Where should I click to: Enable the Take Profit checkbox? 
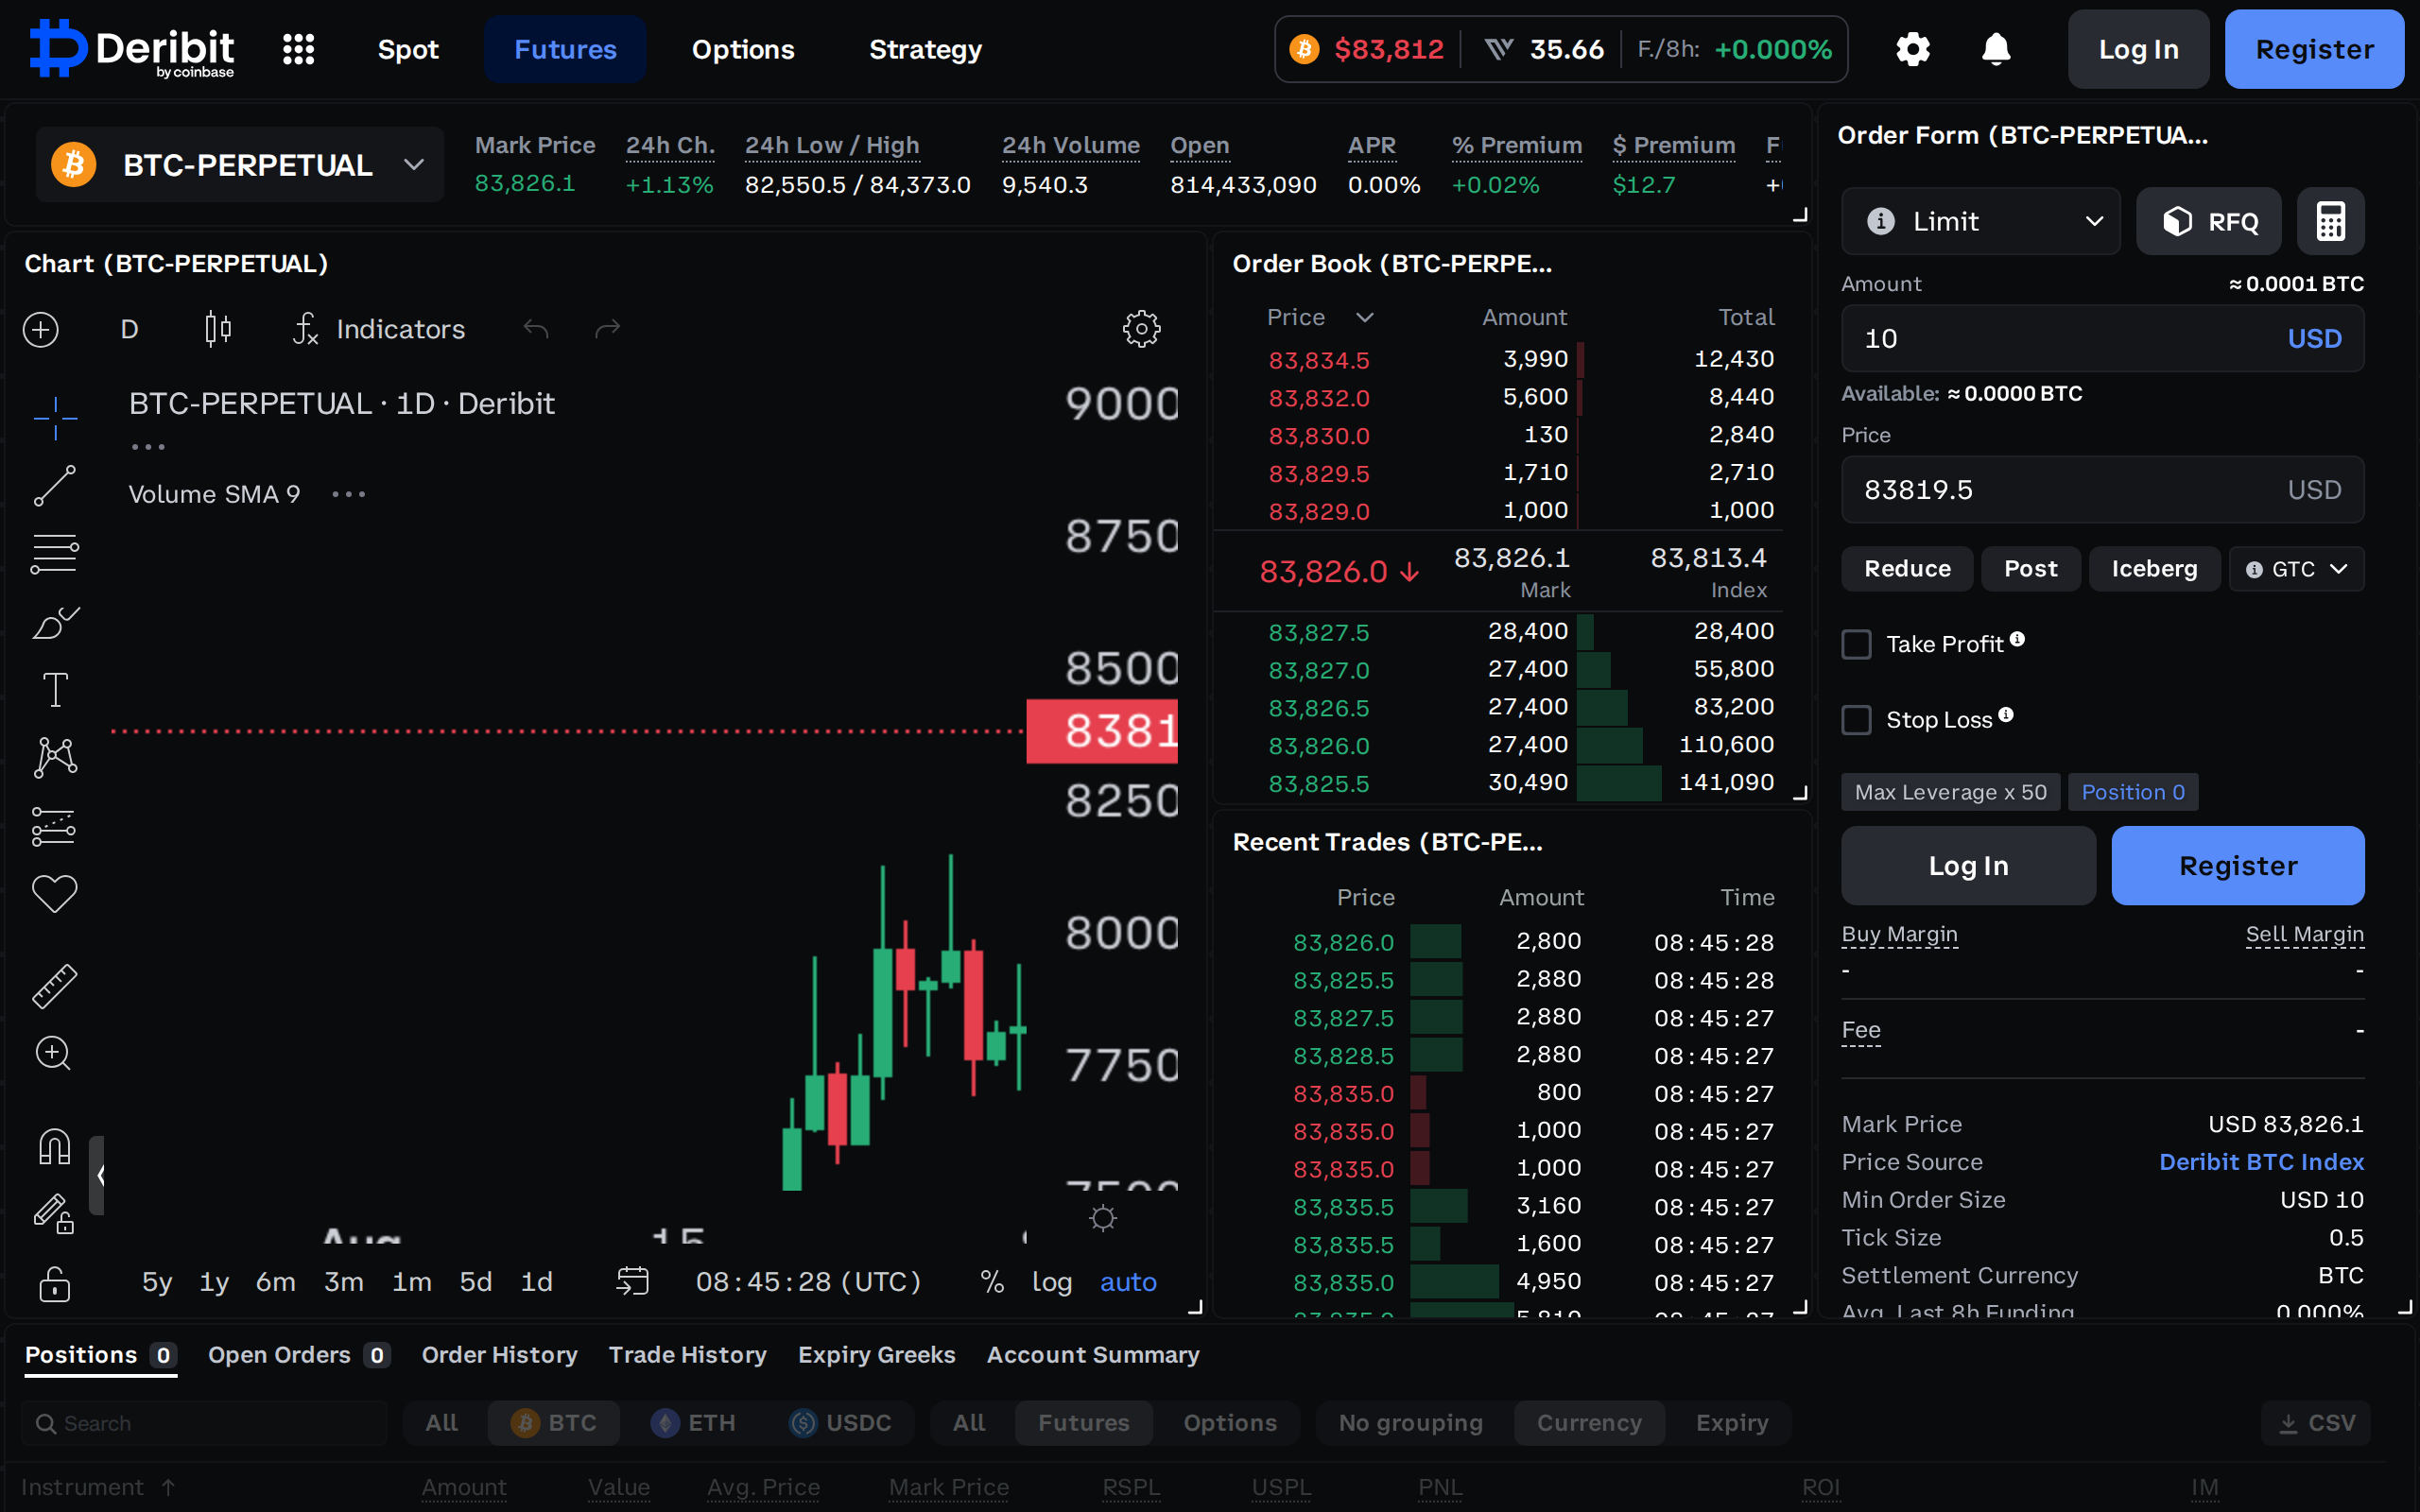(x=1856, y=644)
